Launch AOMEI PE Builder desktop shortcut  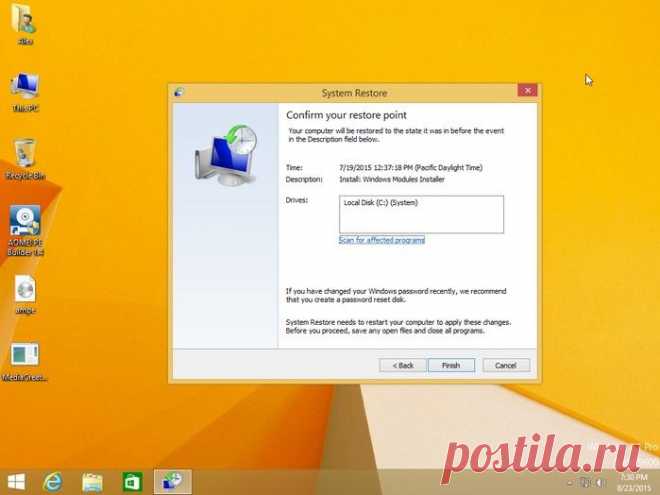[25, 231]
